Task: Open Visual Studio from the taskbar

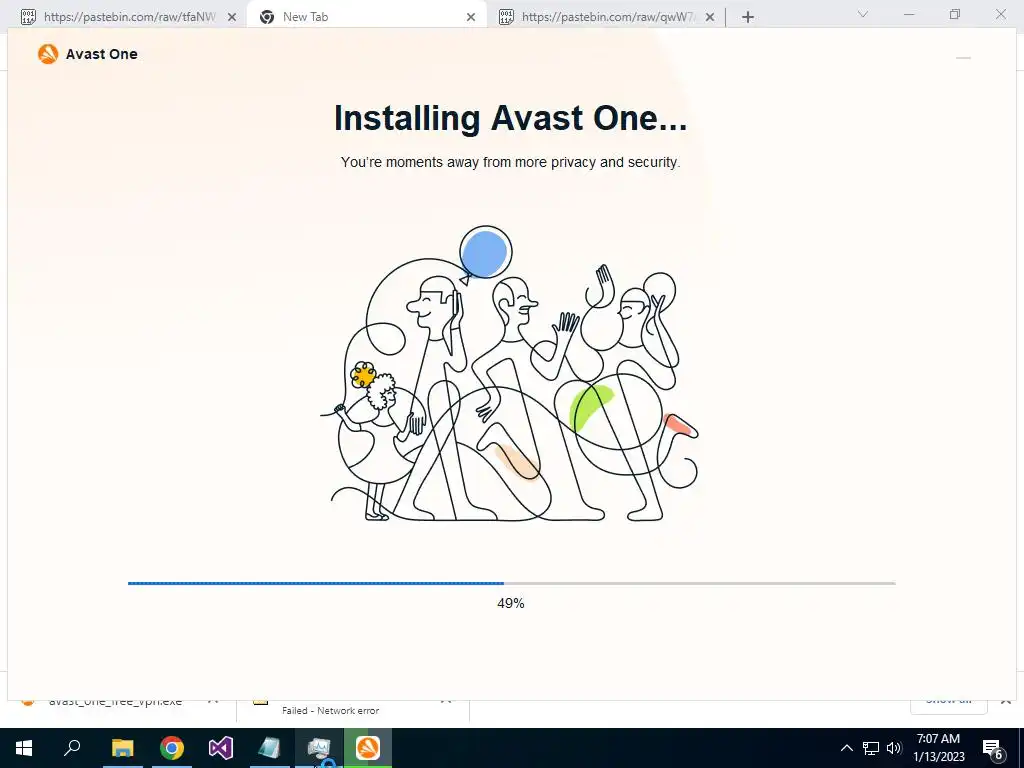Action: [x=221, y=748]
